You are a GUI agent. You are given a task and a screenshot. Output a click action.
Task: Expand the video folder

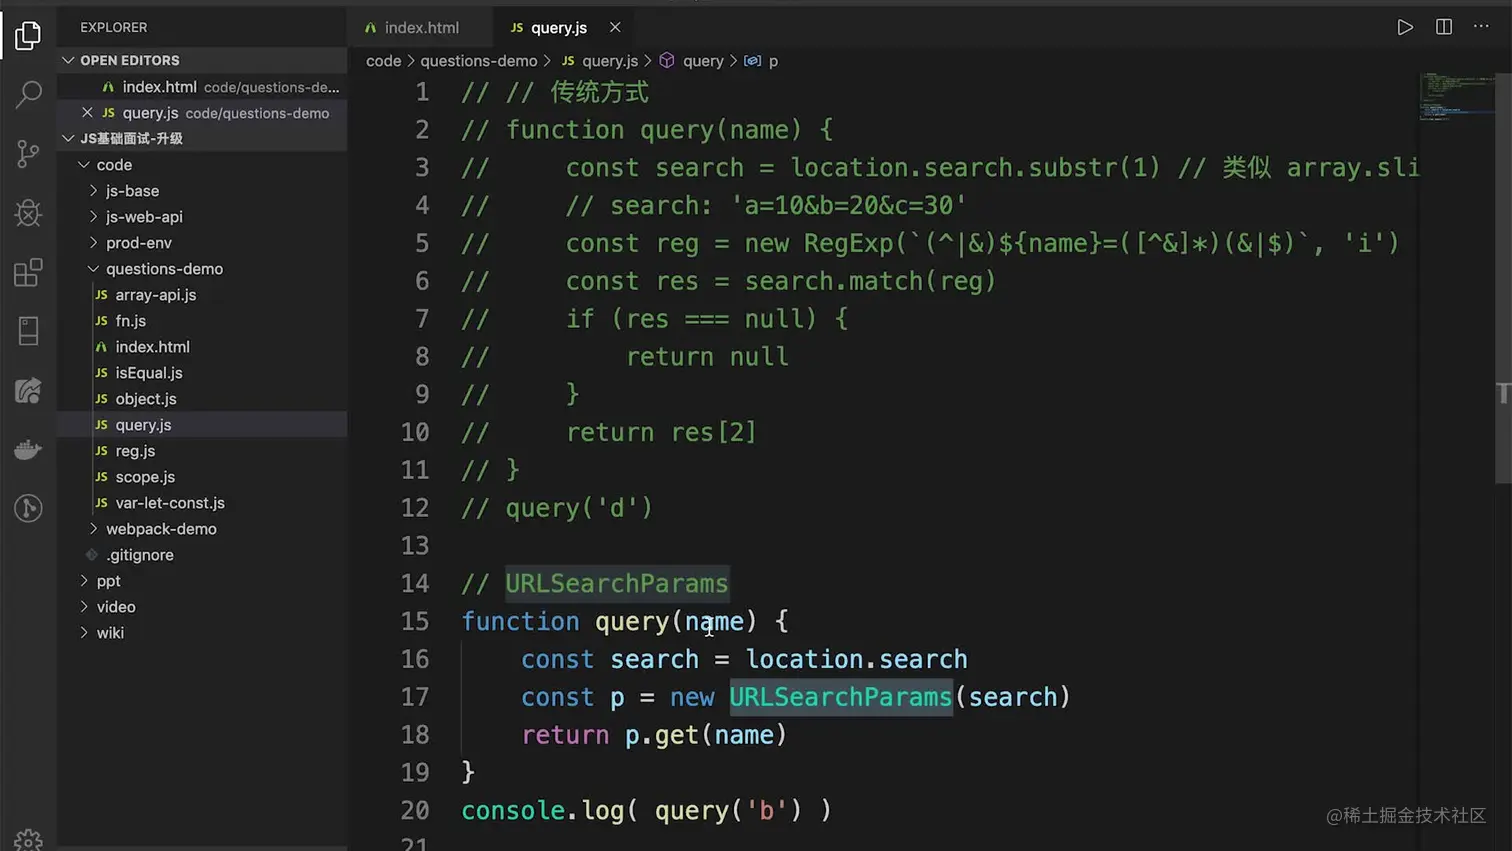coord(202,607)
